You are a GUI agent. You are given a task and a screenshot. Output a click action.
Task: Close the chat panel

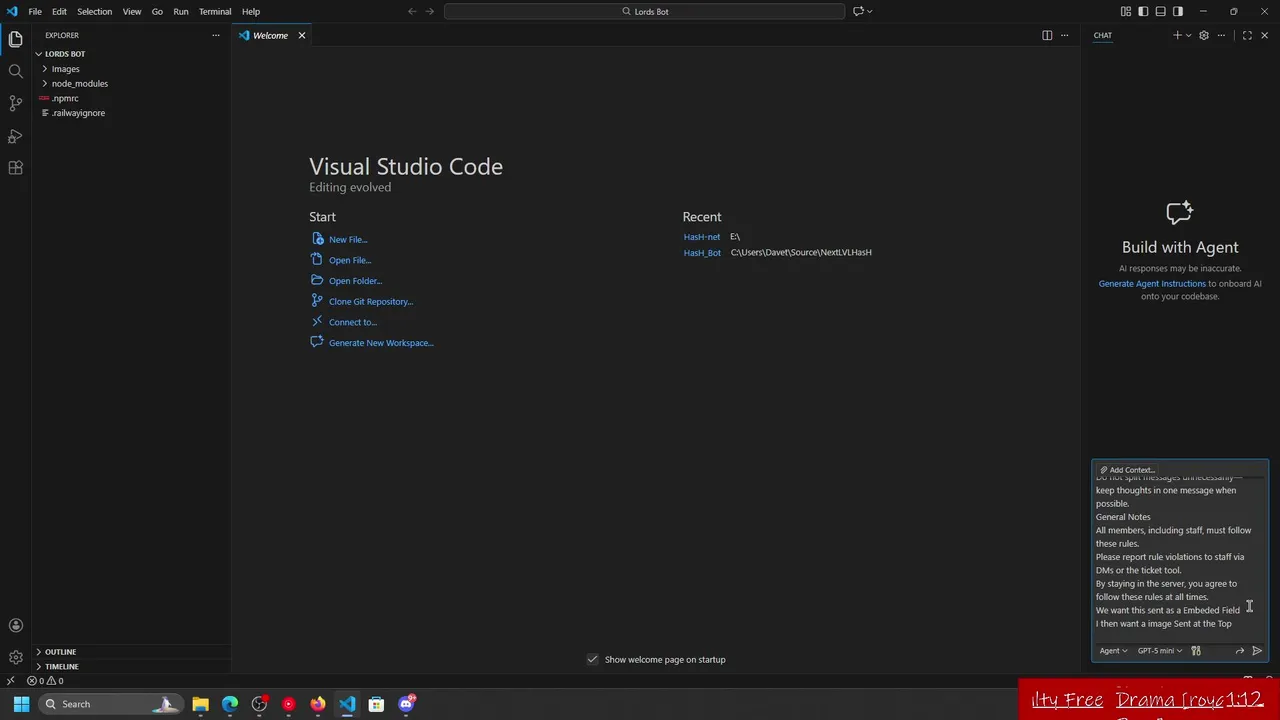tap(1264, 35)
